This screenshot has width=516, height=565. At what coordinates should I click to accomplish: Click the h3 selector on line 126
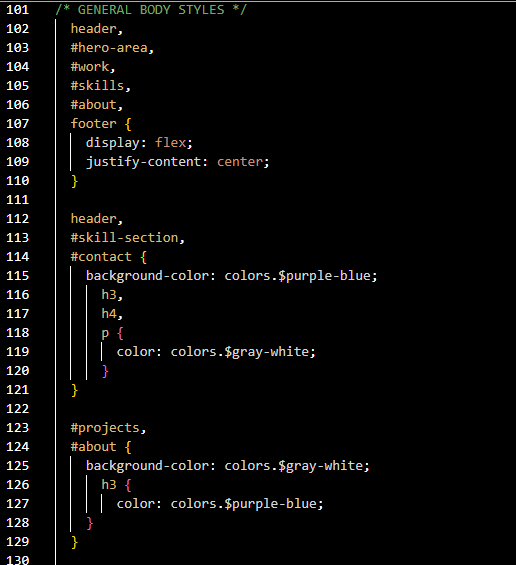pyautogui.click(x=108, y=485)
